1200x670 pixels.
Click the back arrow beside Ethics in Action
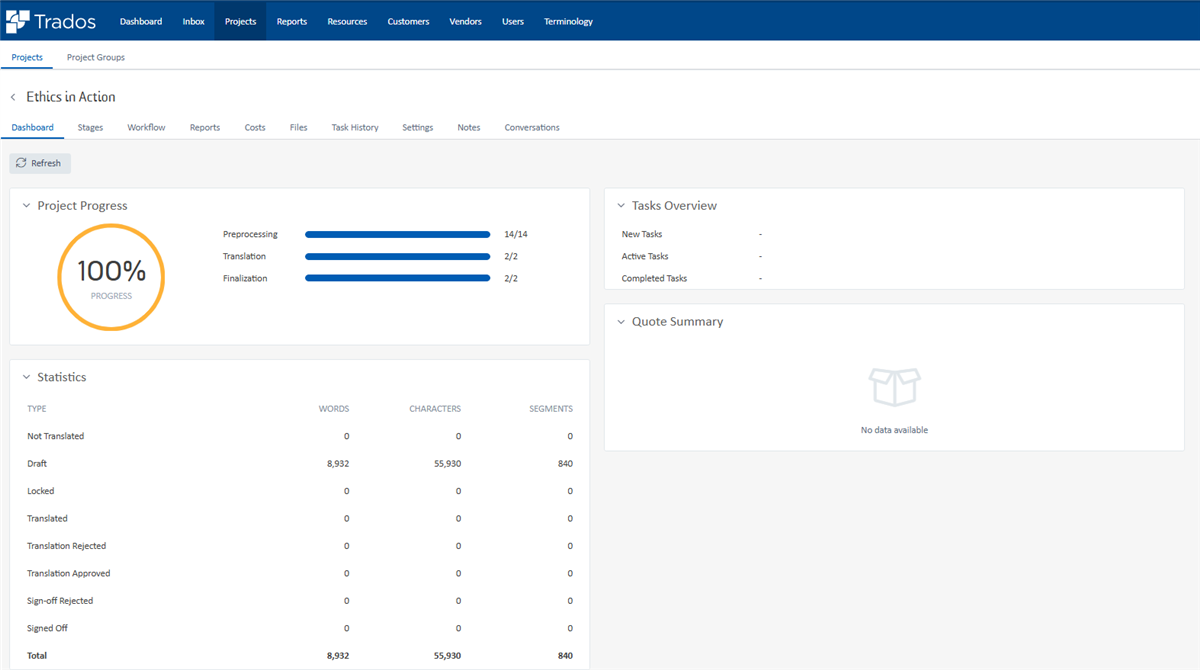(11, 97)
